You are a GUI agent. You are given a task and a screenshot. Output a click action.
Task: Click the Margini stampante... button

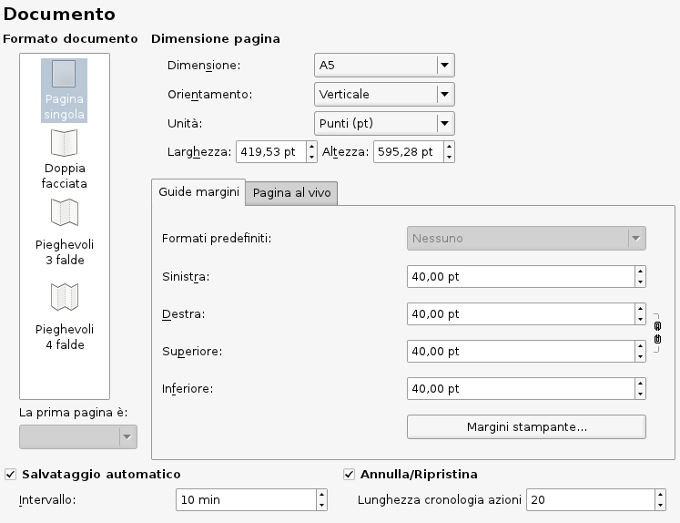point(526,427)
